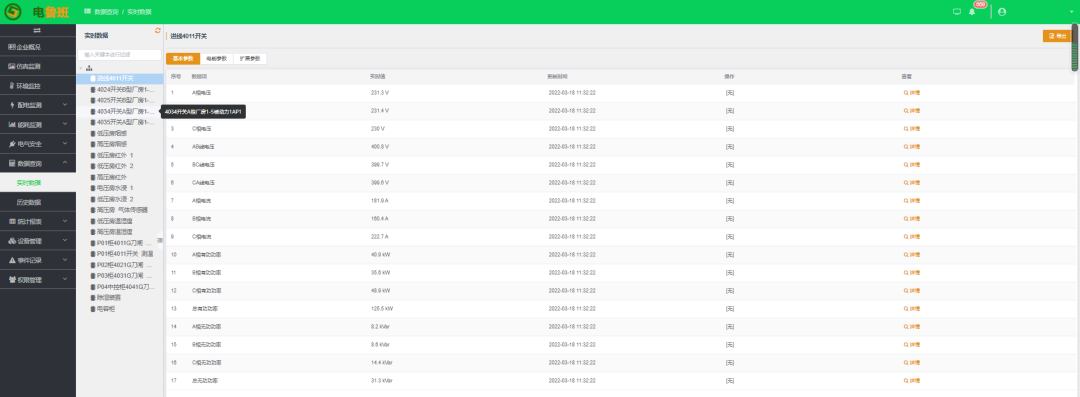Screen dimensions: 1080x397
Task: Click the 399.7 V value cell
Action: [x=380, y=164]
